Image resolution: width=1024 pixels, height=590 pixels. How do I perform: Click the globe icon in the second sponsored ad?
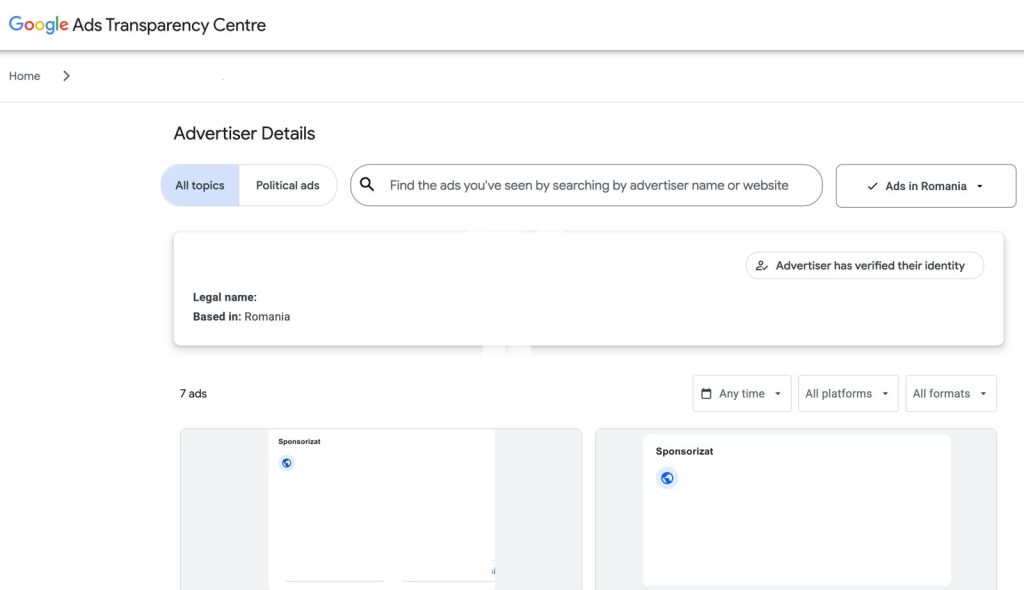coord(667,478)
